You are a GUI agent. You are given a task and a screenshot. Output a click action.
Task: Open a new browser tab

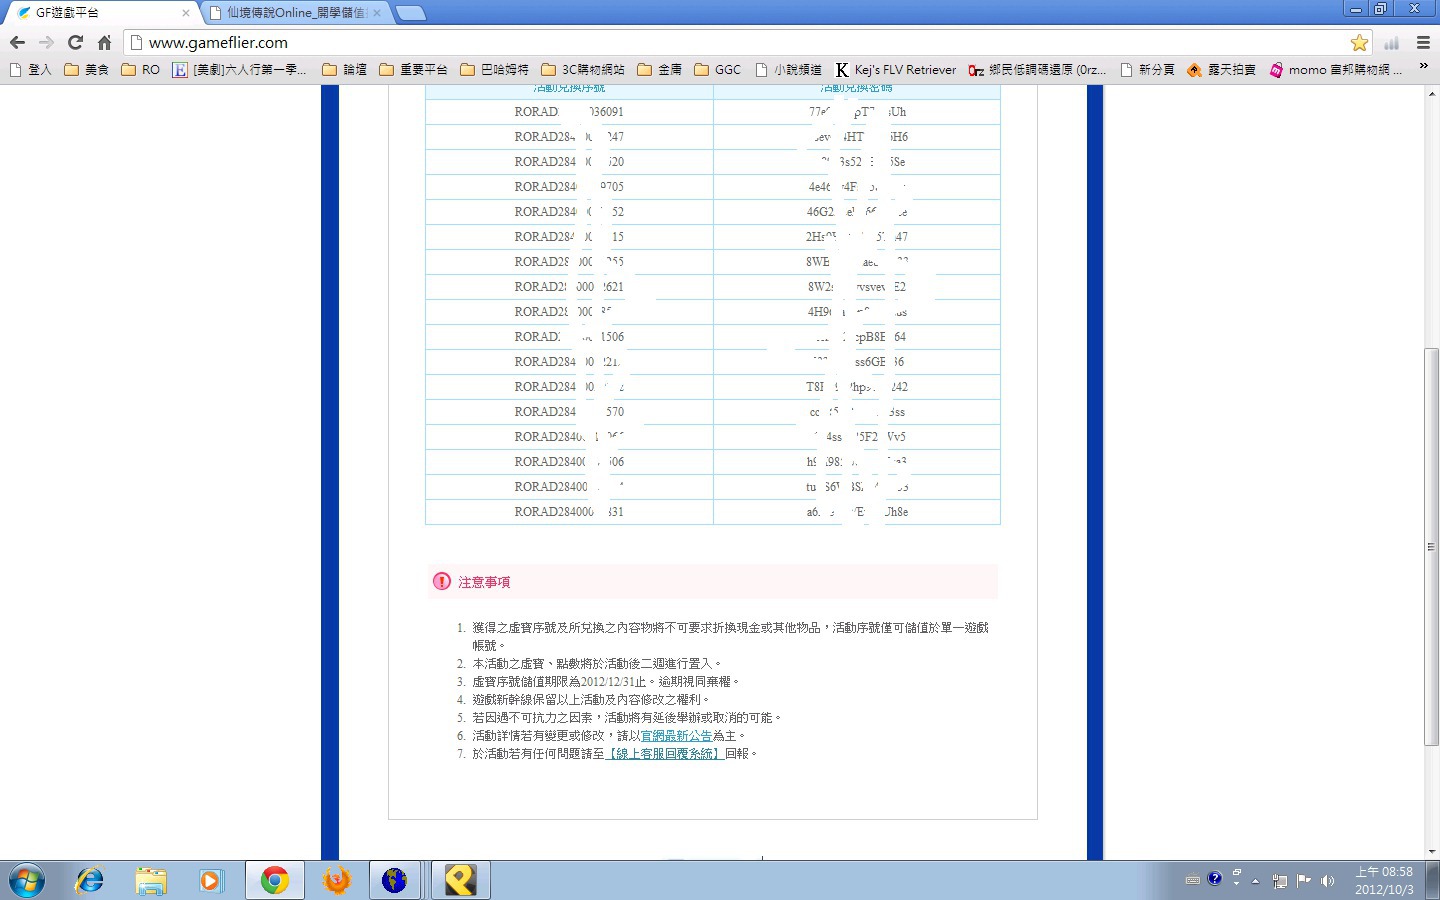410,13
